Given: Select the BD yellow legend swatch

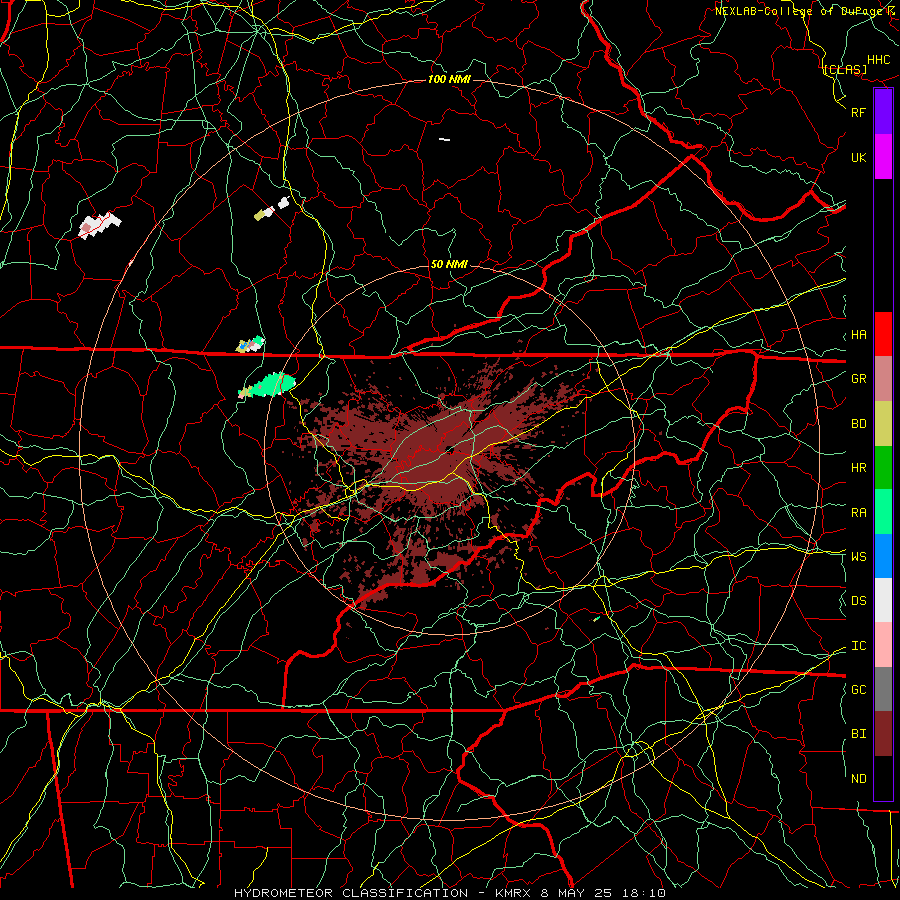Looking at the screenshot, I should tap(883, 424).
